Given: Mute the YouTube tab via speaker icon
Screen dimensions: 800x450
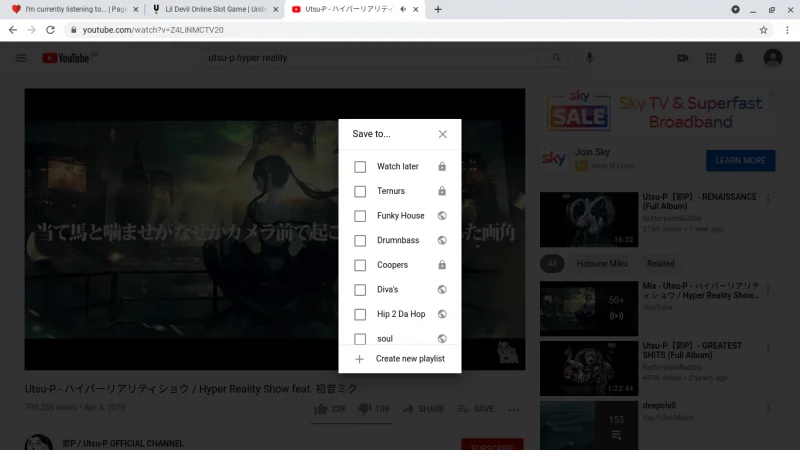Looking at the screenshot, I should (403, 9).
